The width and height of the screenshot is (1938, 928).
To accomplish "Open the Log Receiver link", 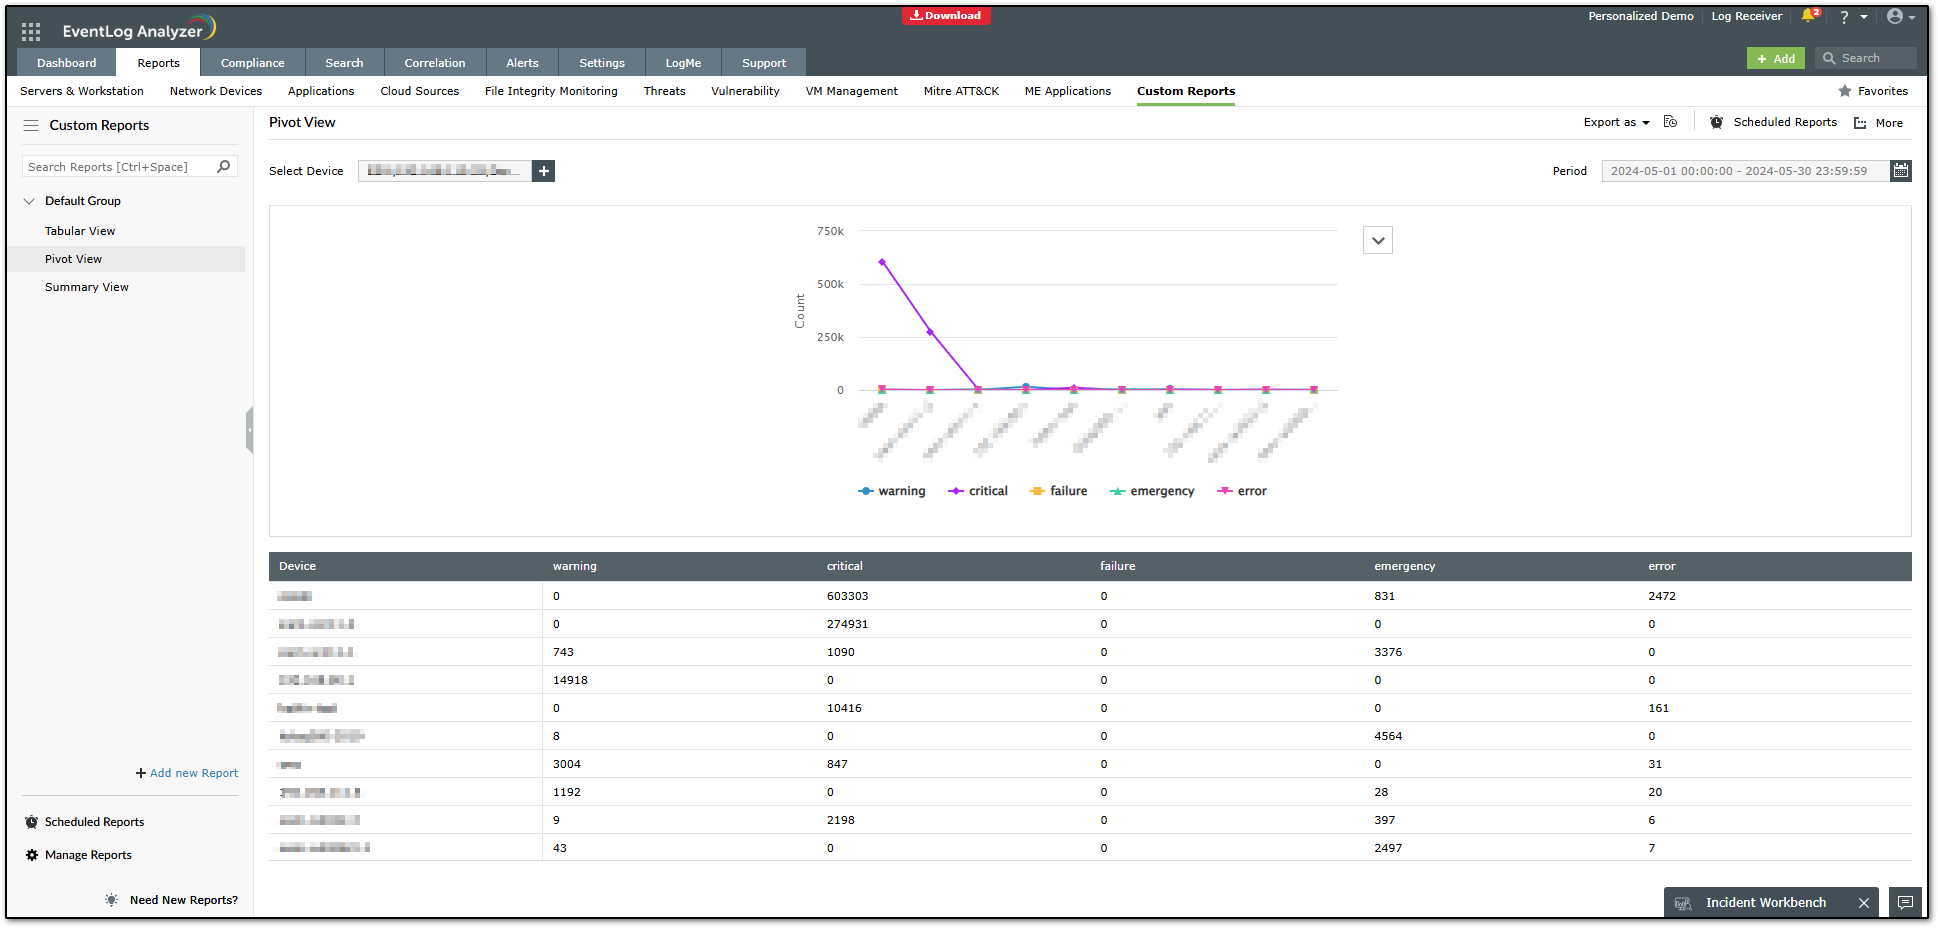I will (1746, 16).
